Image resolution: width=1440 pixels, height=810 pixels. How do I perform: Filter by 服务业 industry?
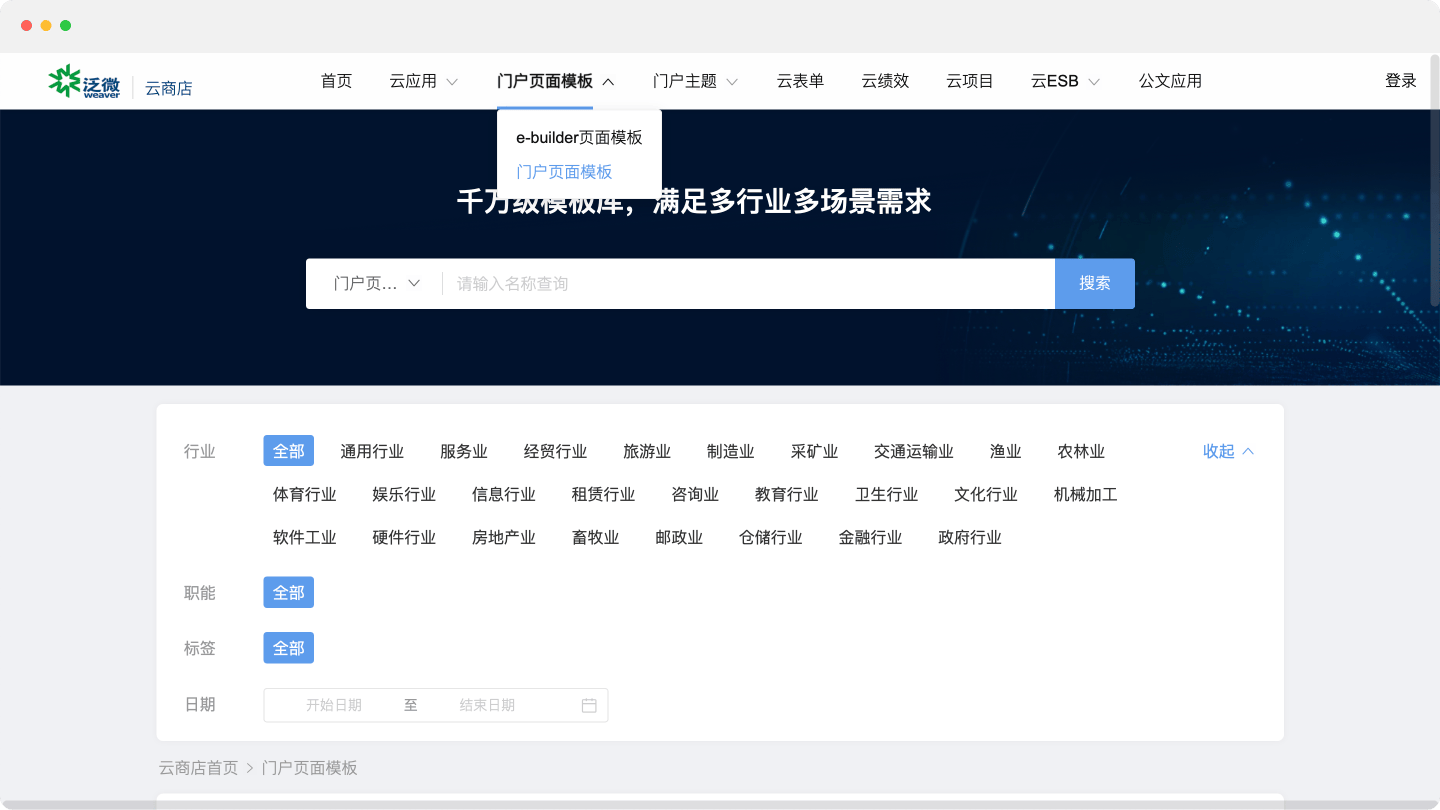pos(464,452)
